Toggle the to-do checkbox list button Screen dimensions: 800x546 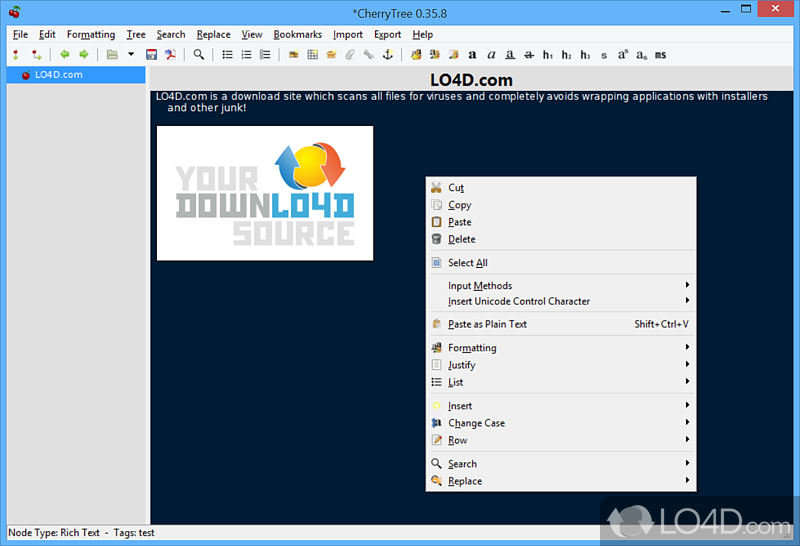[265, 55]
